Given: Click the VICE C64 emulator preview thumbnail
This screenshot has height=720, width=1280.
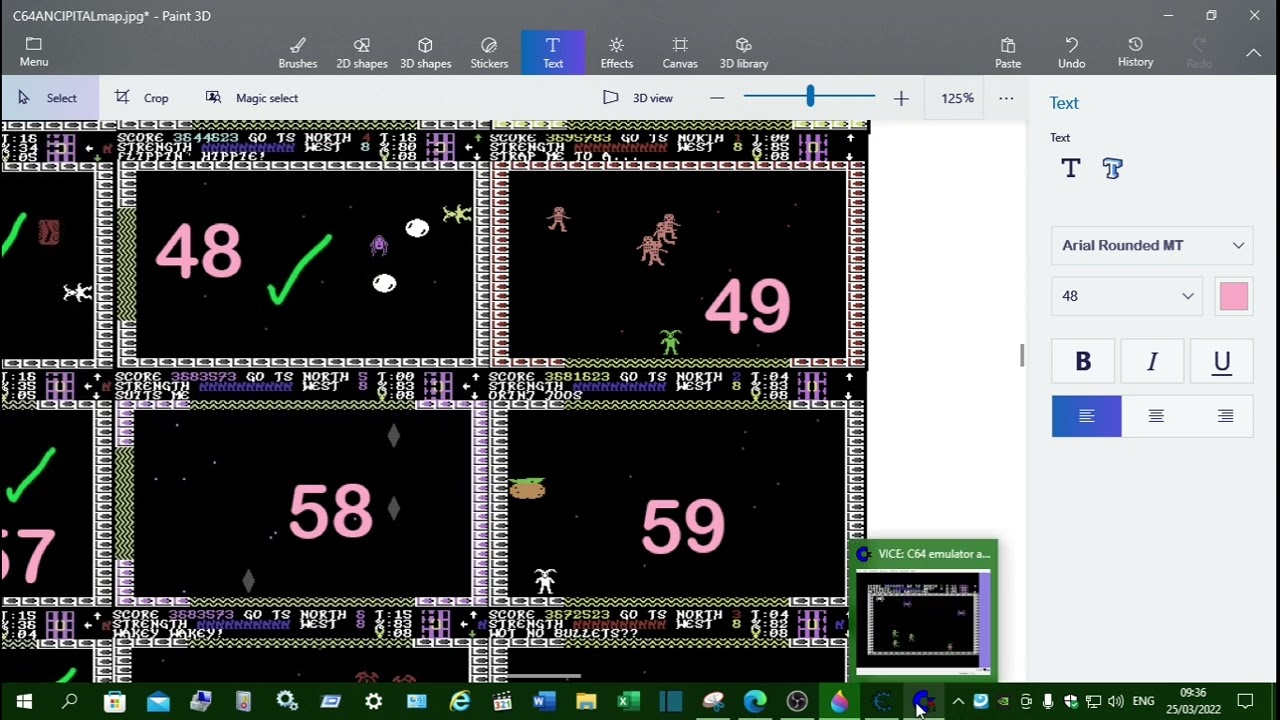Looking at the screenshot, I should [923, 621].
